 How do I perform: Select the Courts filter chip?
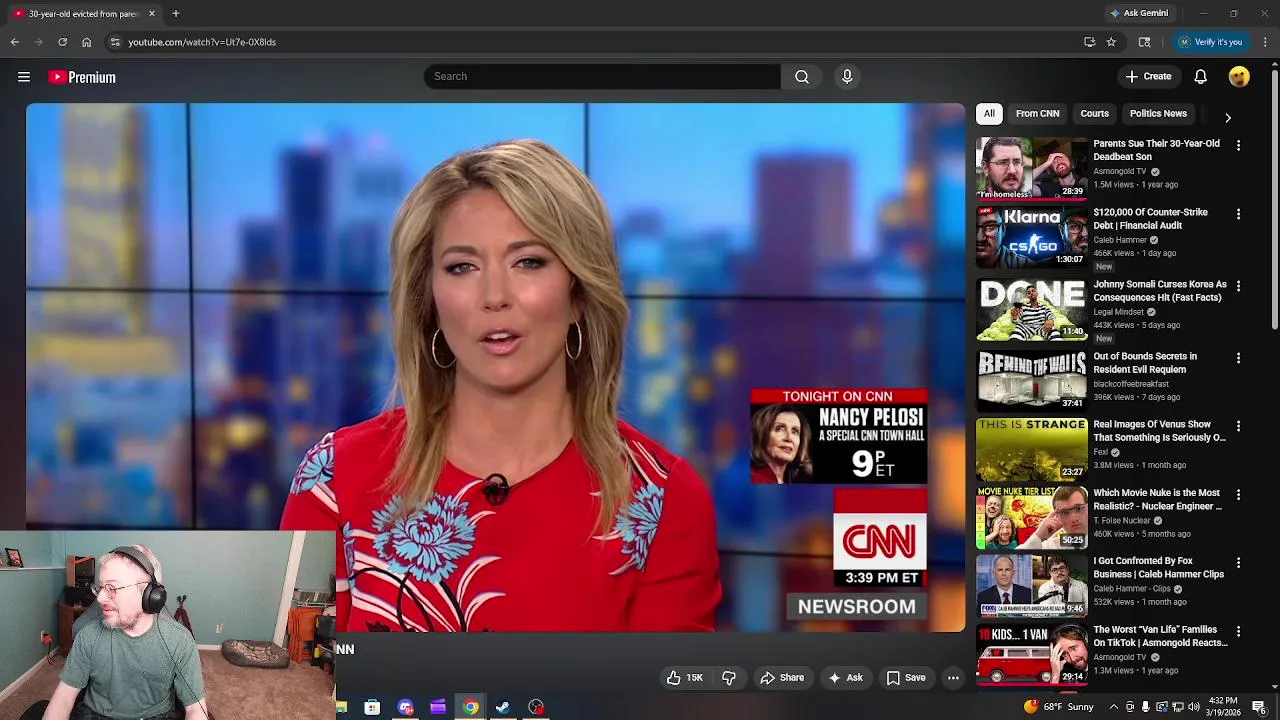[x=1094, y=114]
